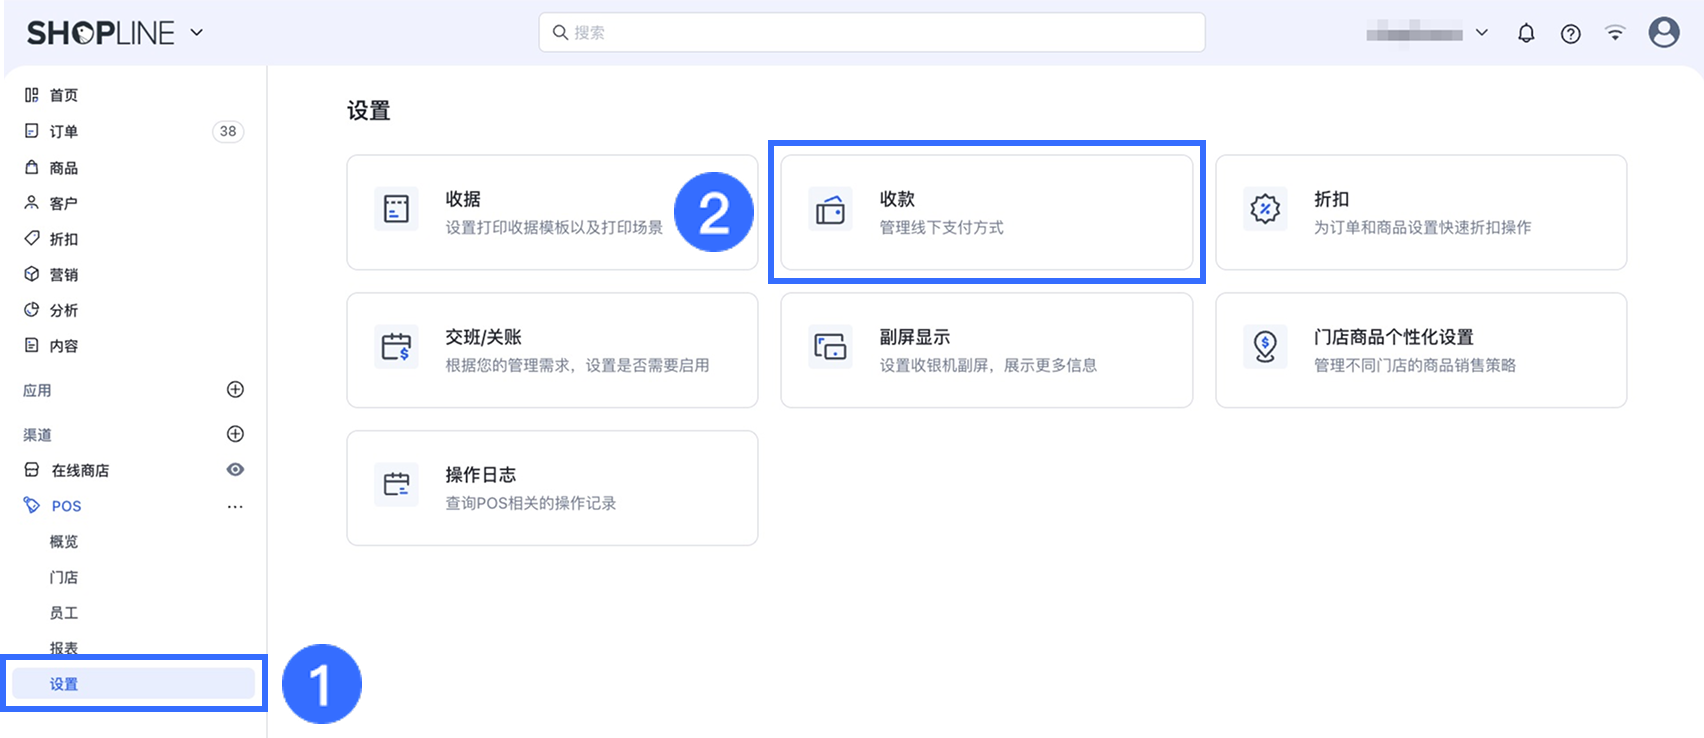Click the sidebar 折扣 tag icon
This screenshot has height=738, width=1704.
pos(32,238)
